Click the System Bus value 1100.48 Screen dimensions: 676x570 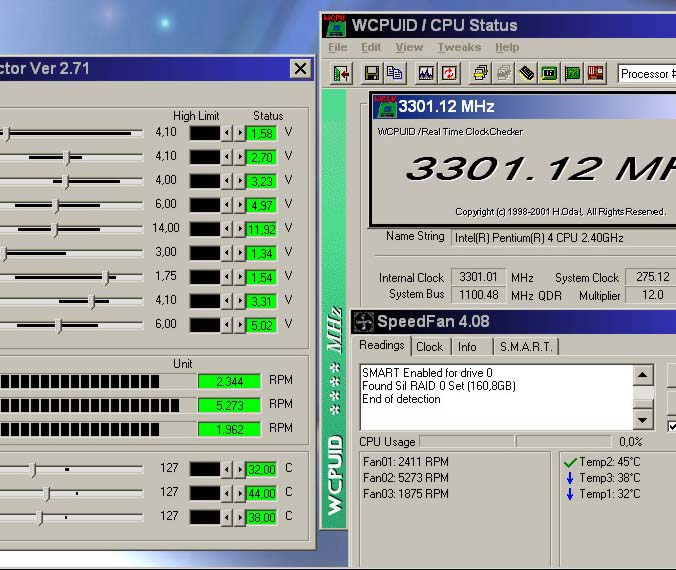[478, 295]
